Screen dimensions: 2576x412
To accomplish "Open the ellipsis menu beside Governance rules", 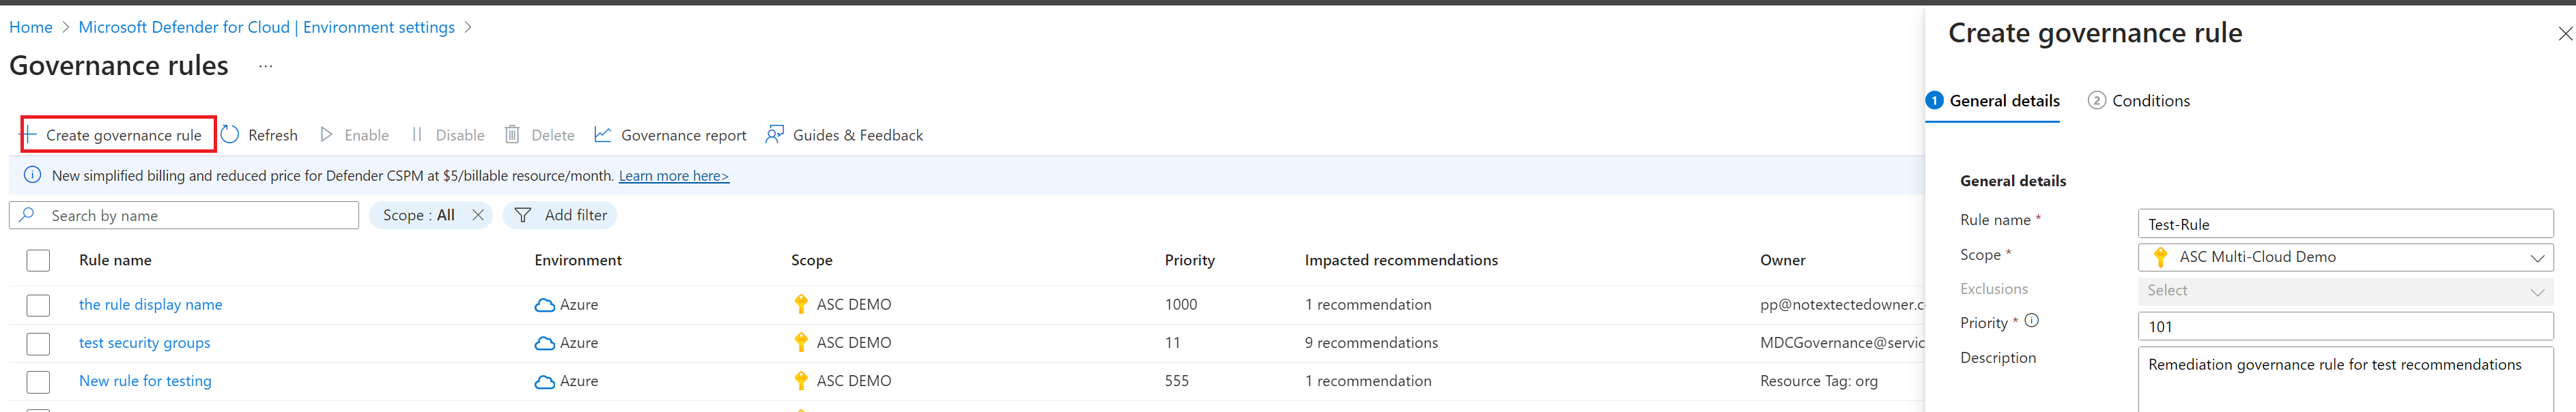I will click(265, 66).
